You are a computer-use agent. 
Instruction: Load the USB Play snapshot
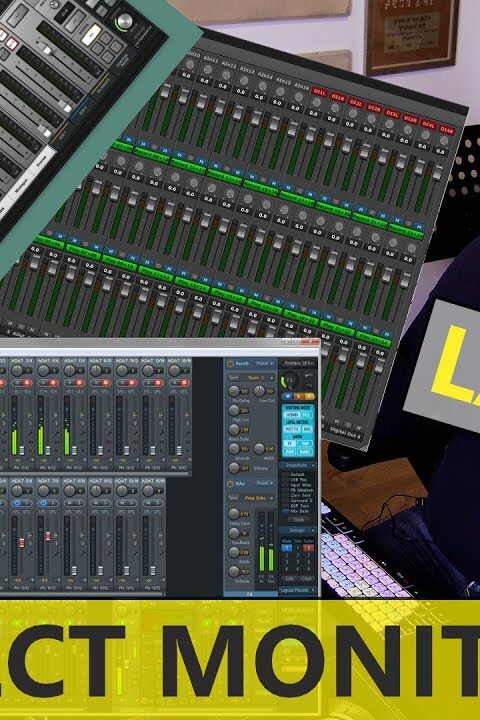click(x=298, y=480)
